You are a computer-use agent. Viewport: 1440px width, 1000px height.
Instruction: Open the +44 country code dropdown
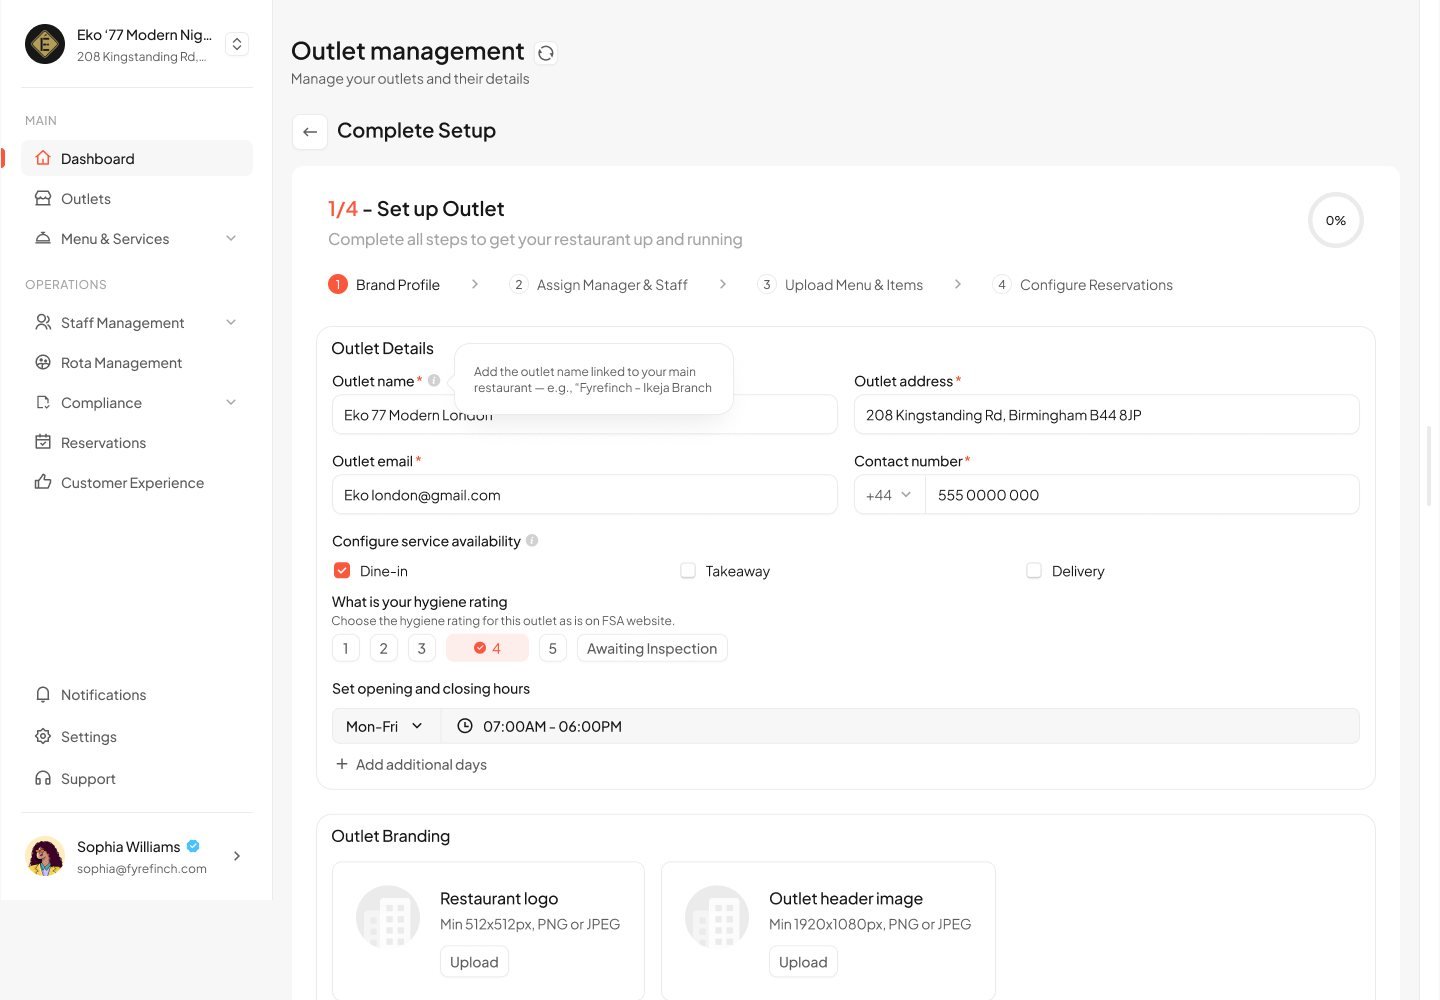[889, 495]
